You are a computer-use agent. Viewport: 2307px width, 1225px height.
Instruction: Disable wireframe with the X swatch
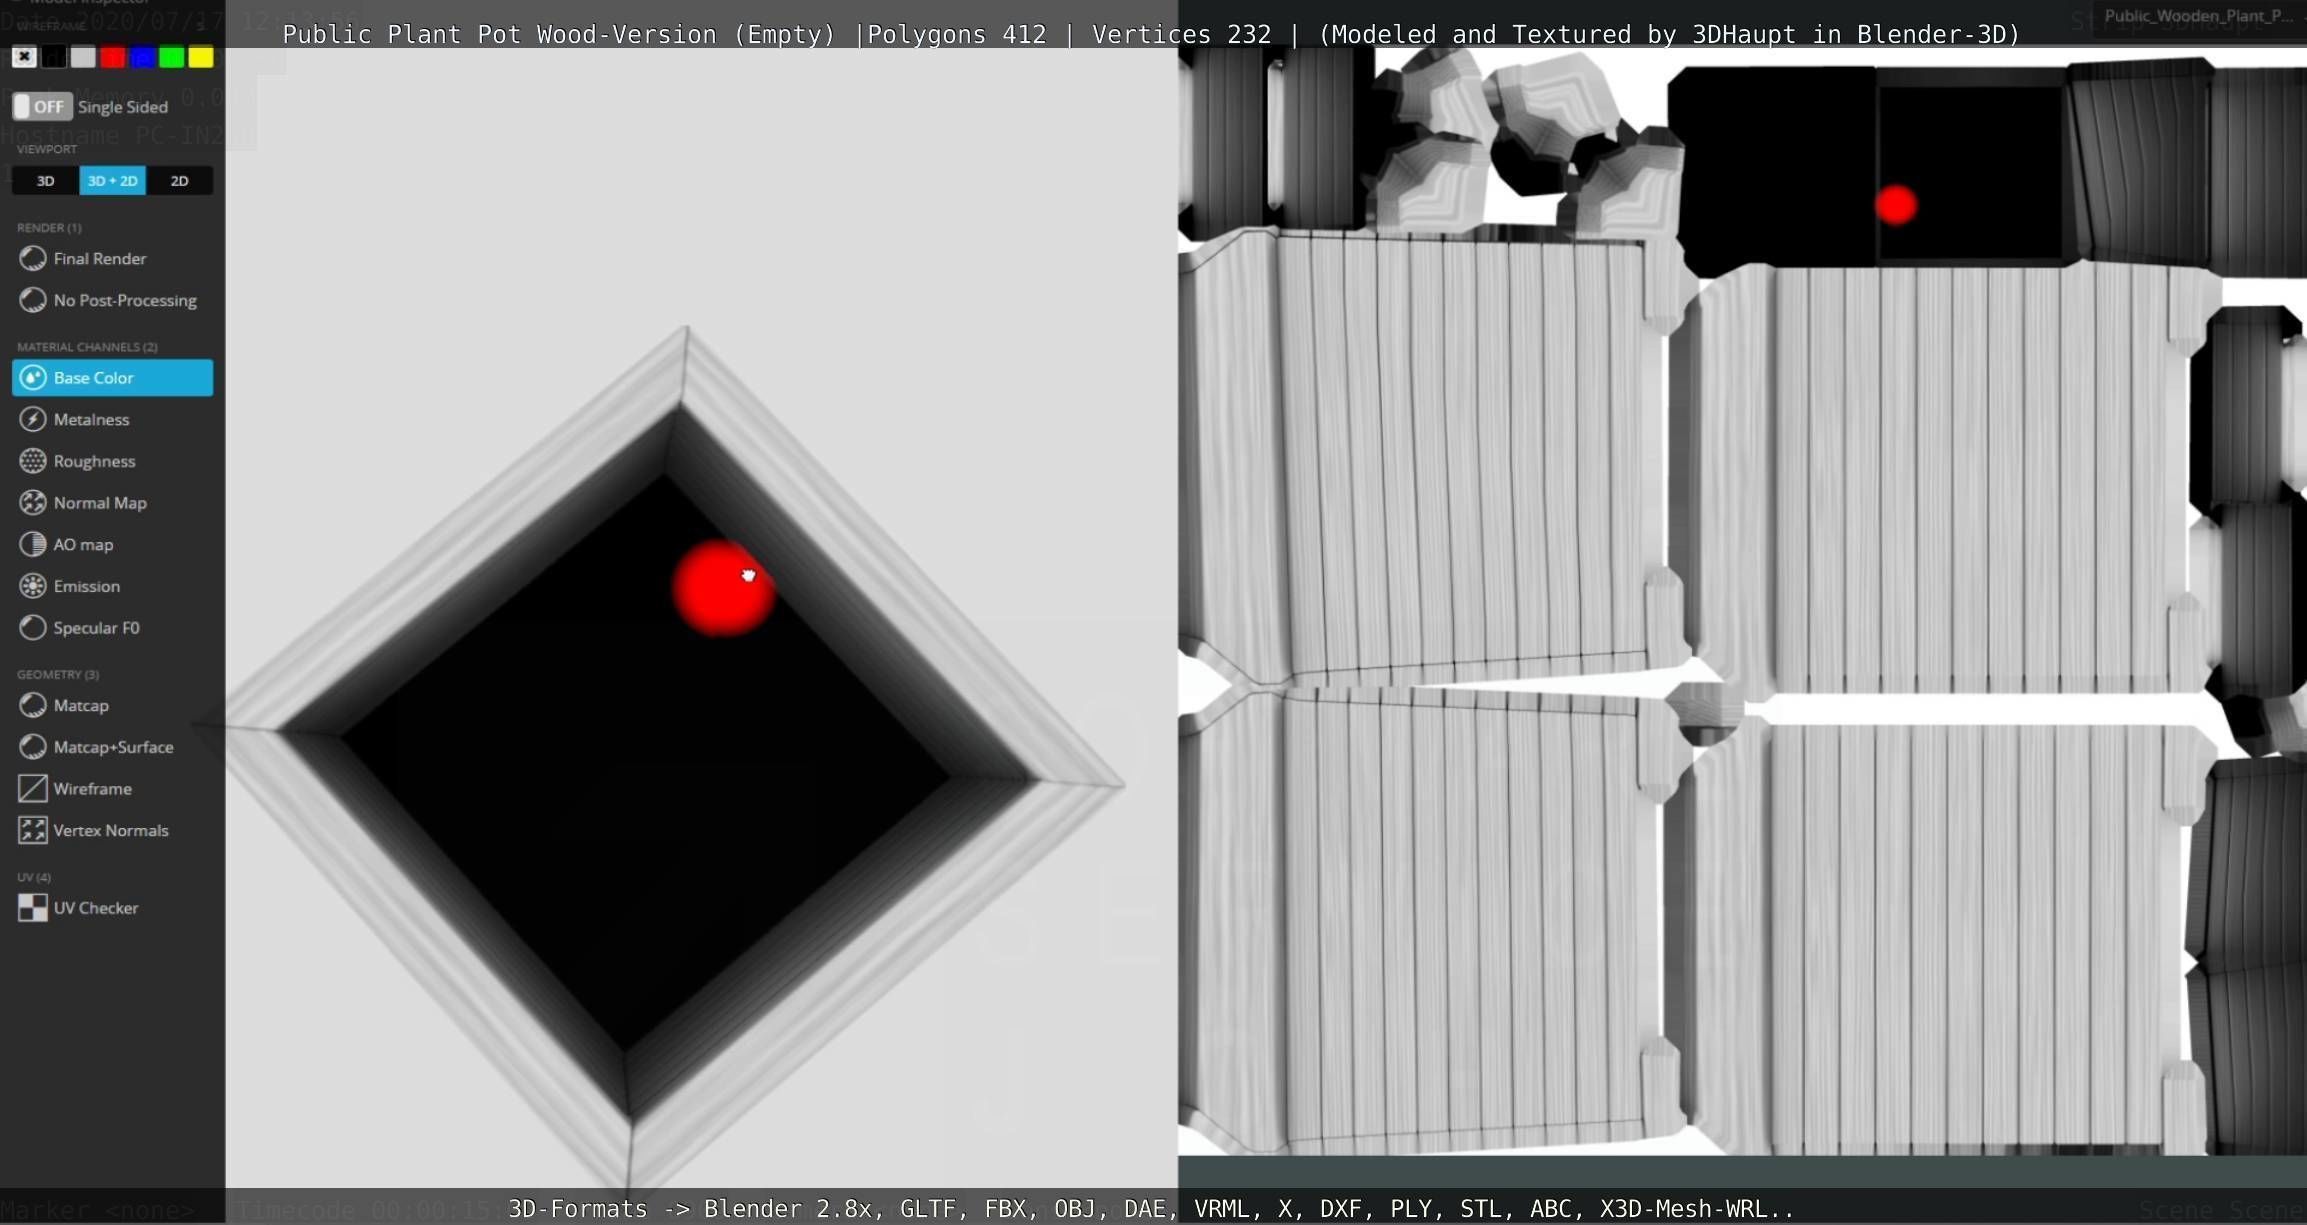tap(24, 57)
